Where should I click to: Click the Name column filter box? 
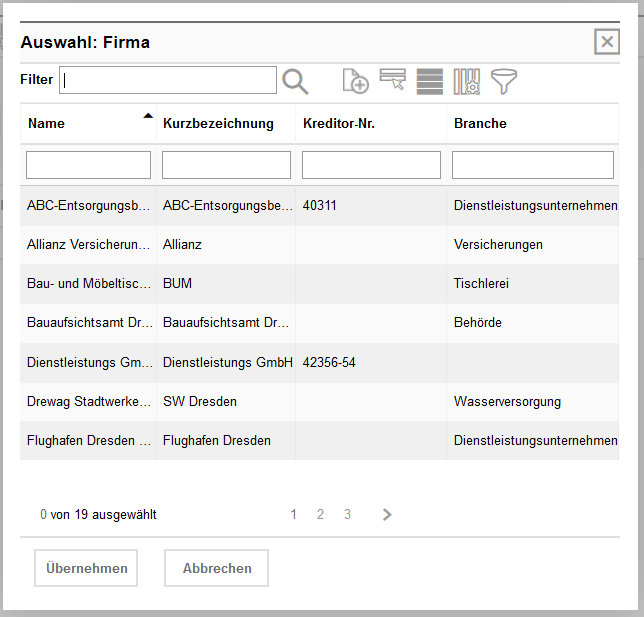pos(88,165)
